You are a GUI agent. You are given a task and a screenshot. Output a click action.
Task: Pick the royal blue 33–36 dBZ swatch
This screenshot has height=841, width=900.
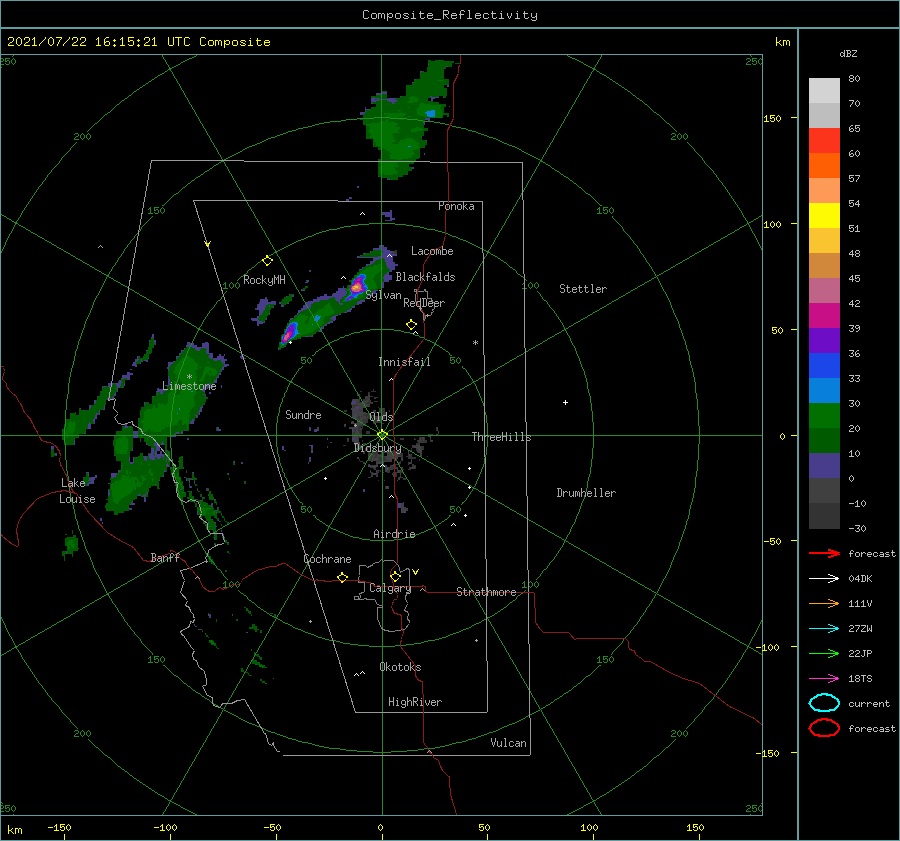tap(824, 365)
